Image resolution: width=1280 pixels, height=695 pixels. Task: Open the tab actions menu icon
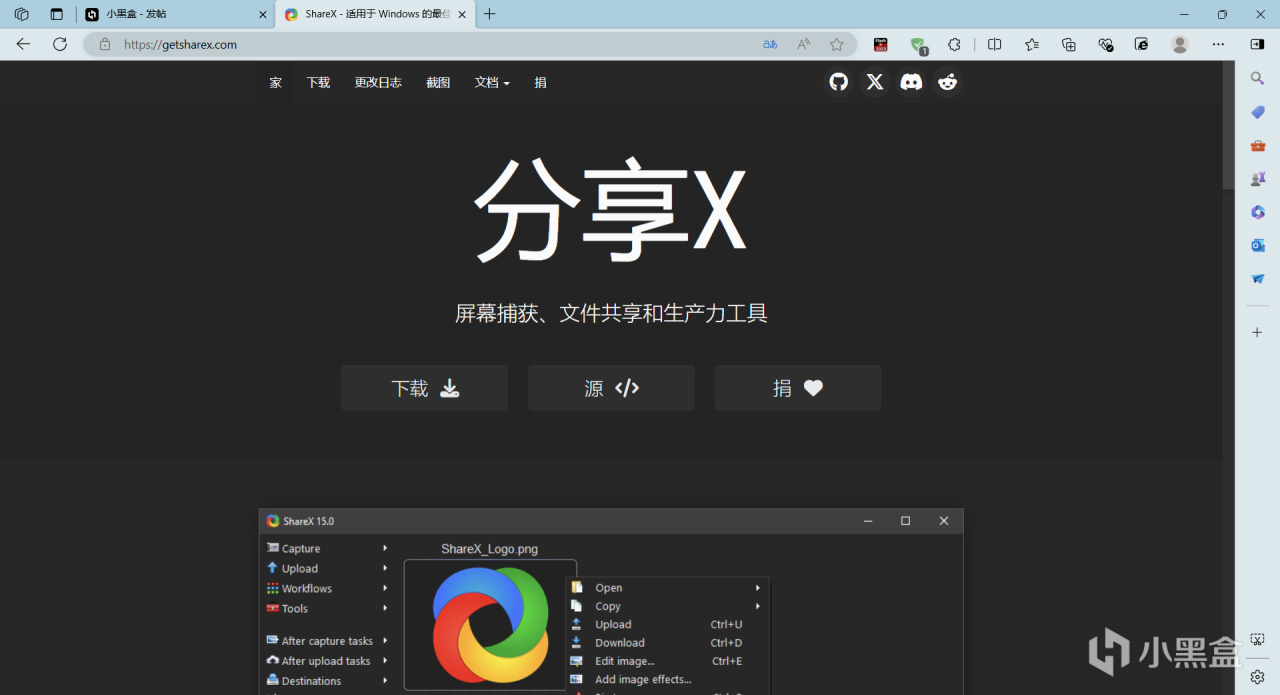click(21, 14)
